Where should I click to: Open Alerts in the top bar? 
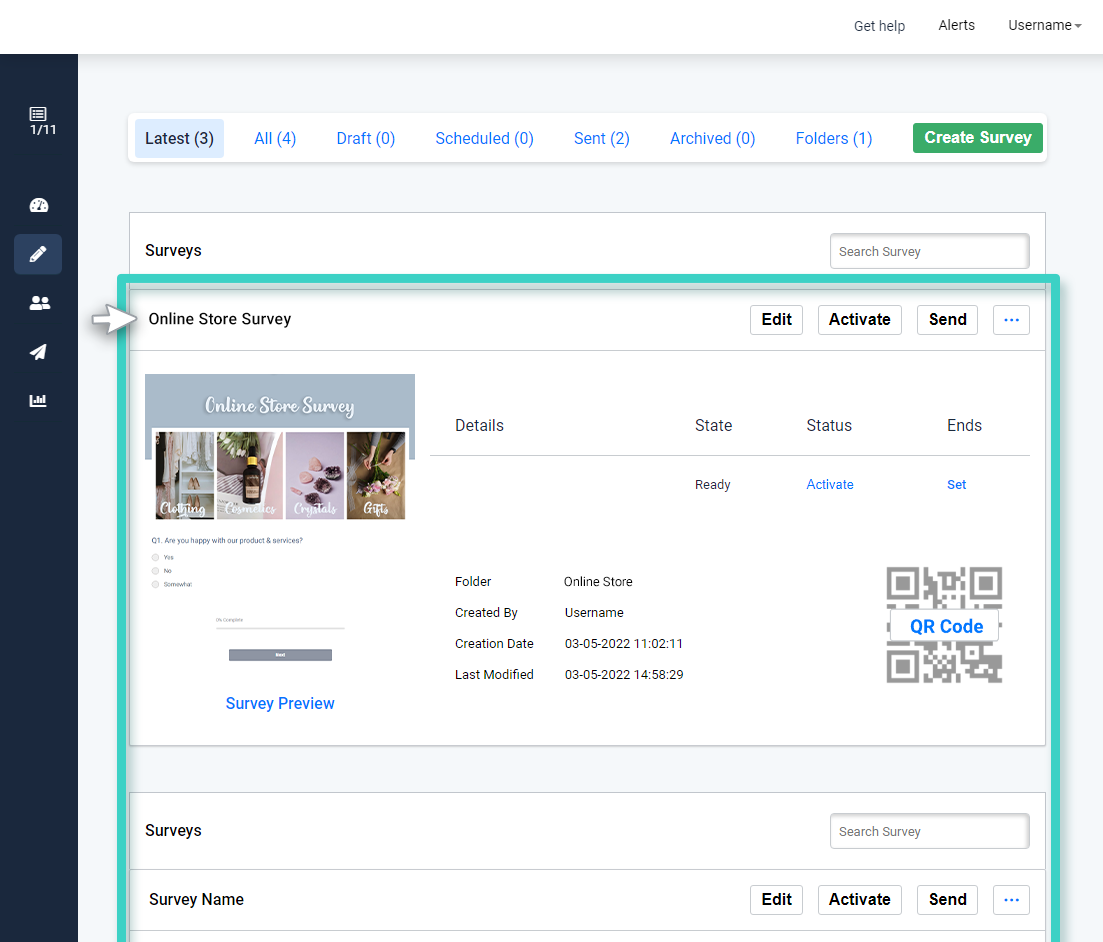[x=957, y=25]
